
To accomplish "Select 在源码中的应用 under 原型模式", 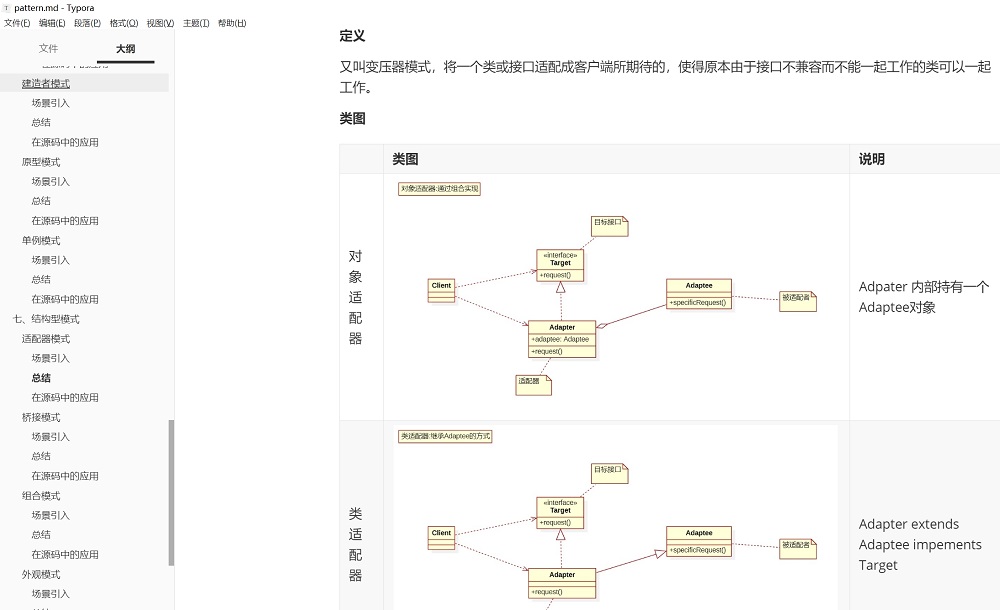I will tap(65, 221).
